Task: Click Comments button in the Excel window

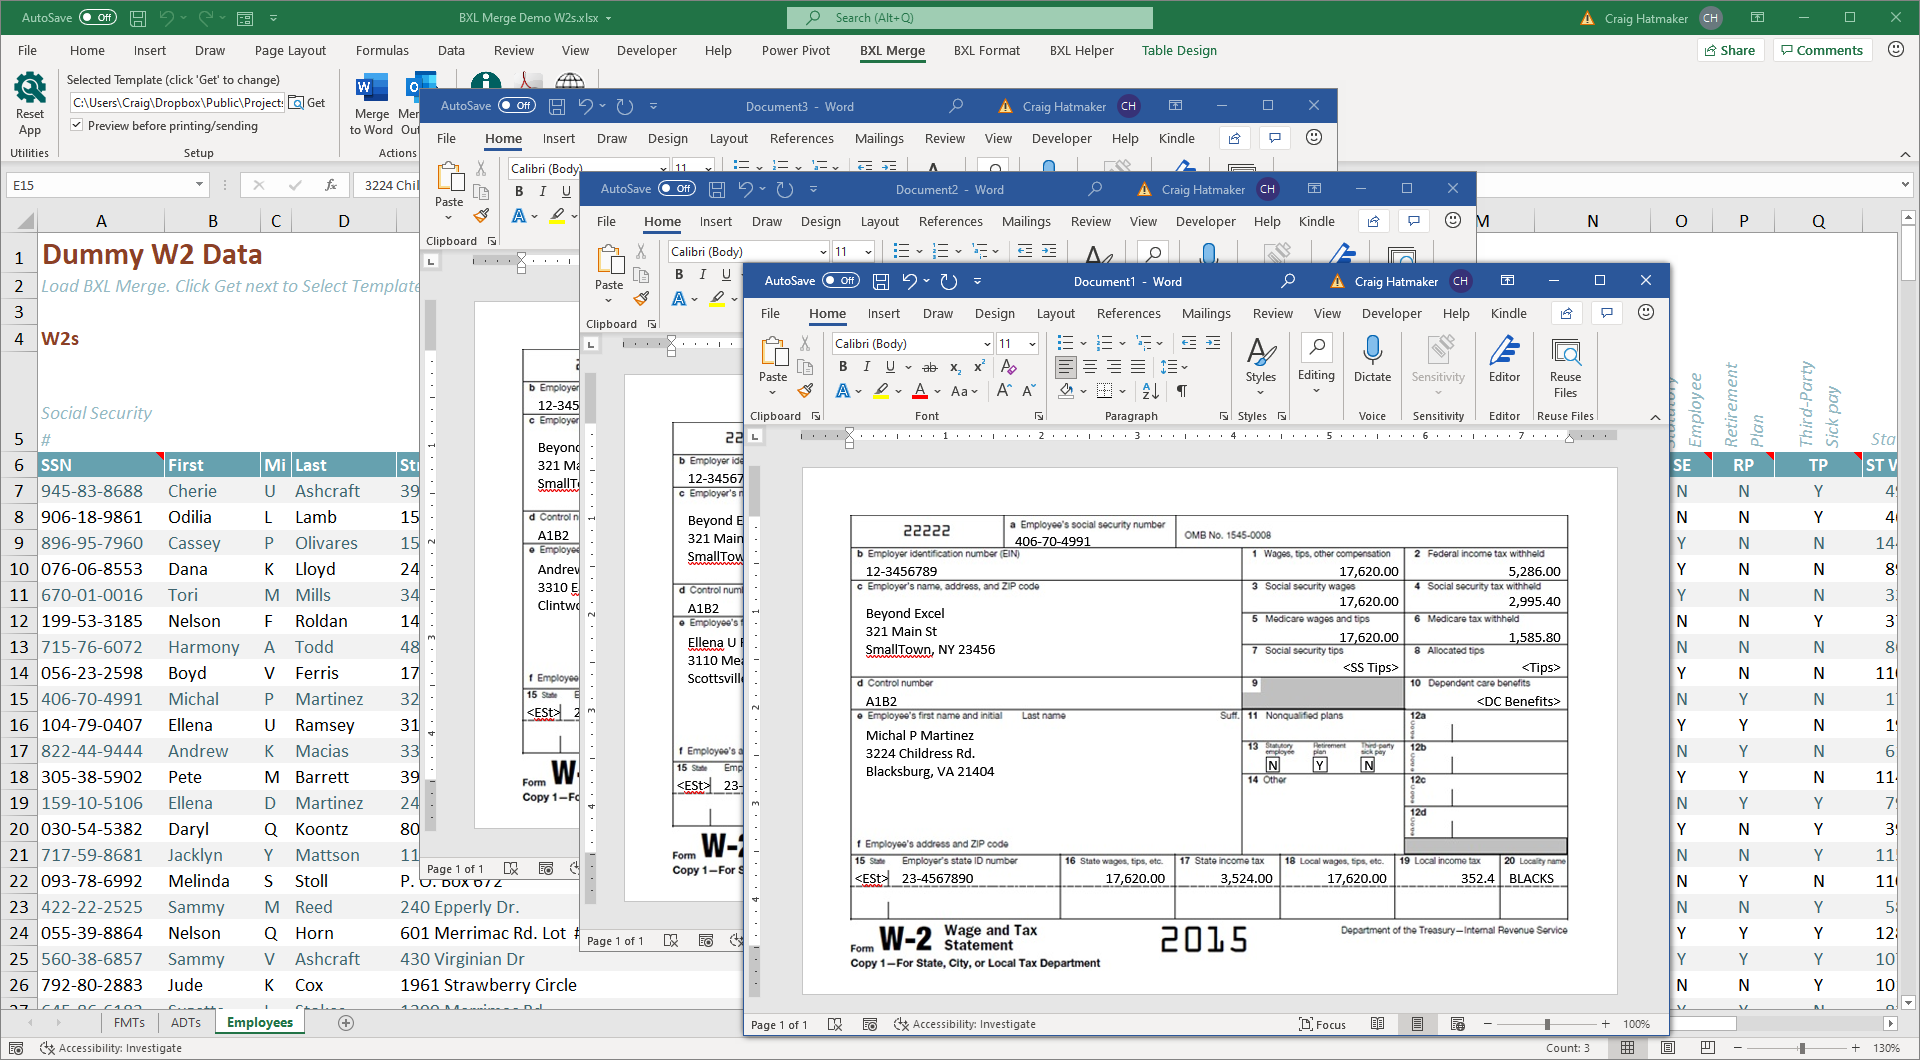Action: coord(1820,50)
